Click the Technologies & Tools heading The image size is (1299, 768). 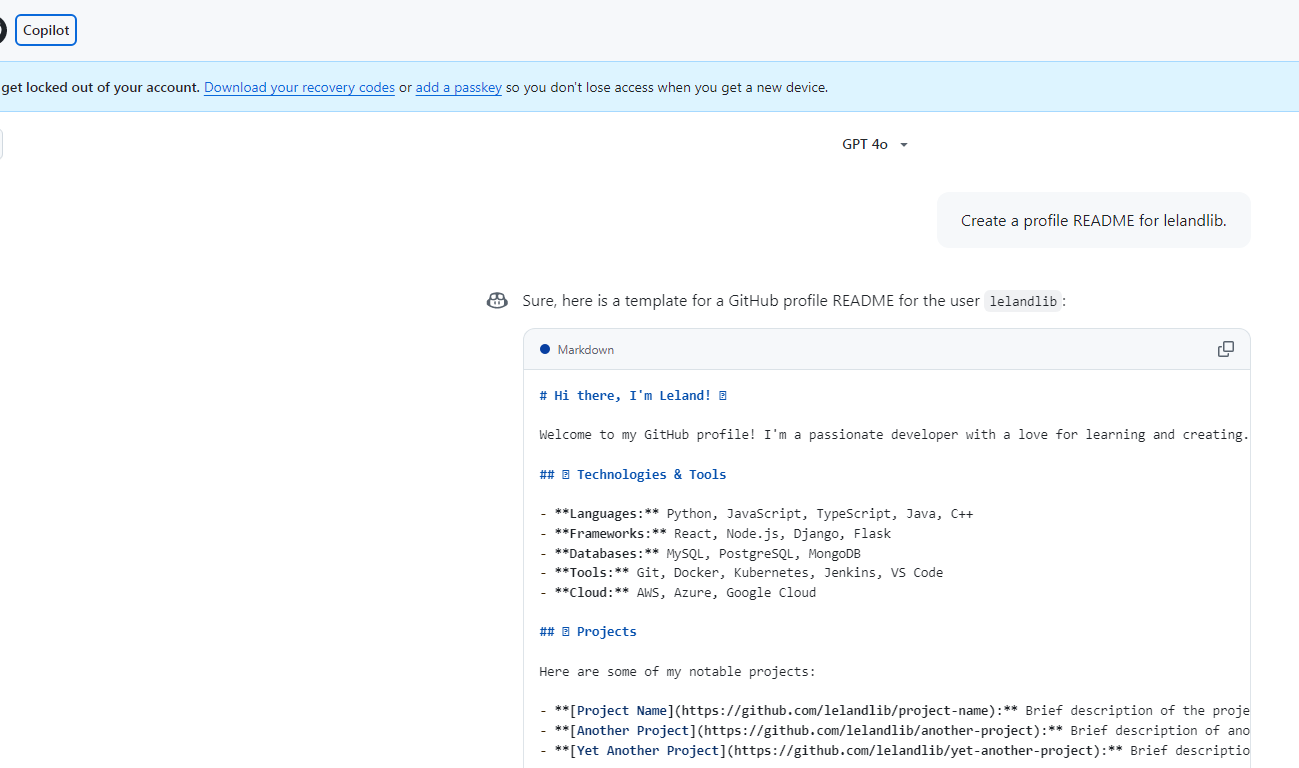coord(633,475)
